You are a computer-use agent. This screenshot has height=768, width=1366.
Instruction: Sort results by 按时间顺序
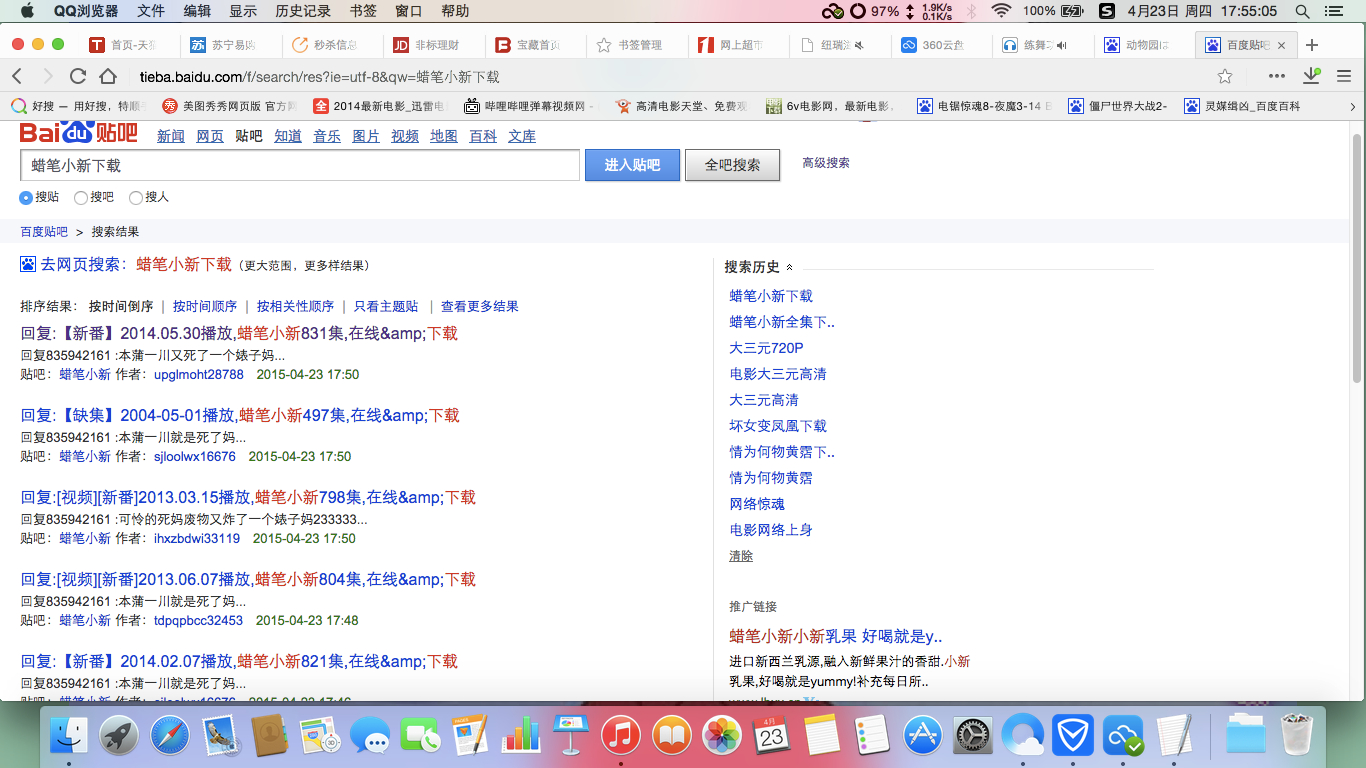click(x=205, y=306)
